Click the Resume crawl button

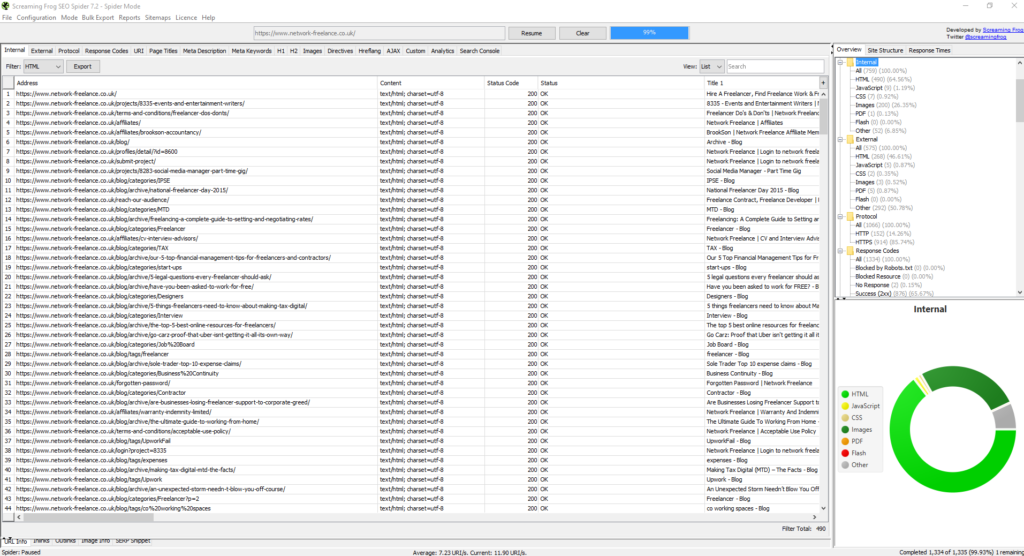coord(532,33)
